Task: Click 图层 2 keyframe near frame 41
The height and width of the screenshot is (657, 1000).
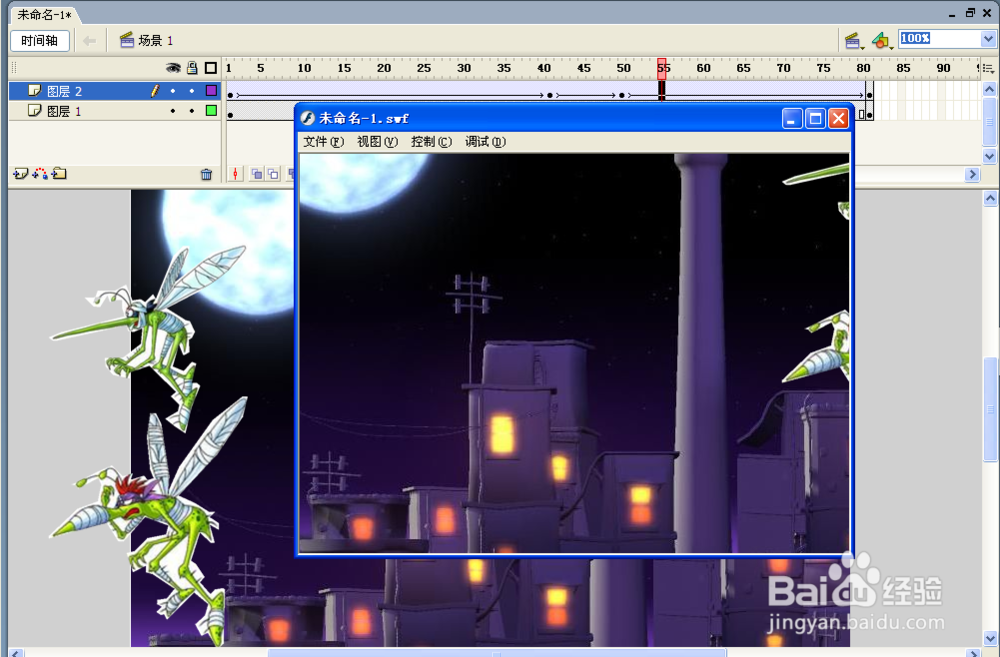Action: 550,96
